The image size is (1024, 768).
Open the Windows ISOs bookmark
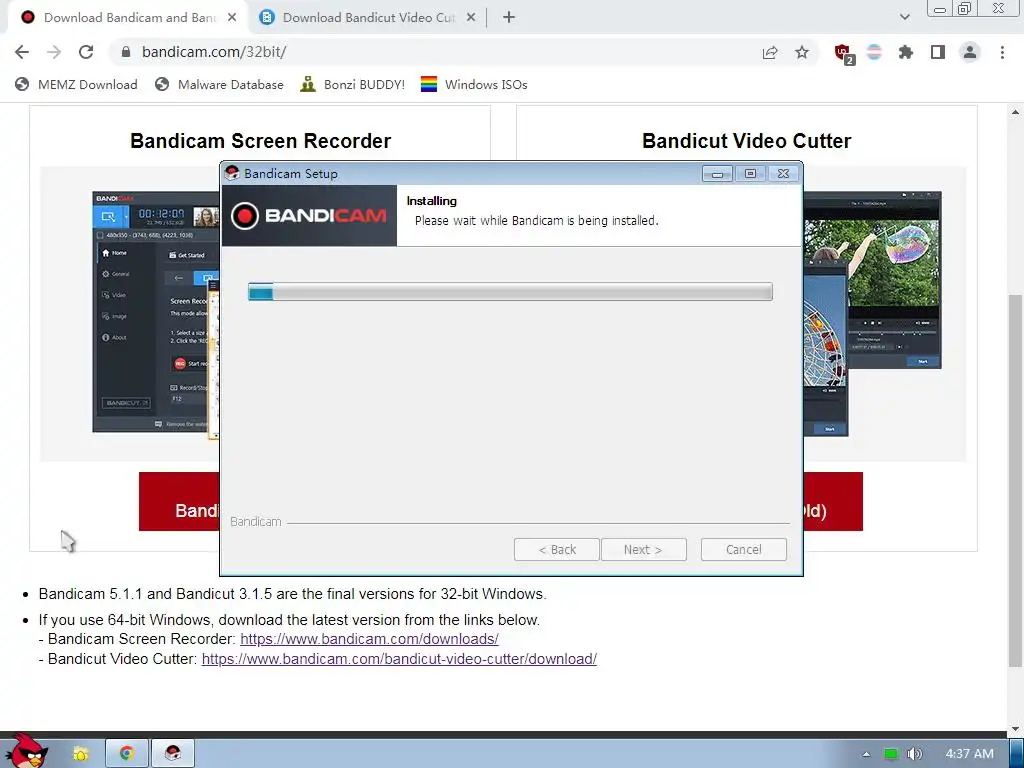tap(474, 84)
